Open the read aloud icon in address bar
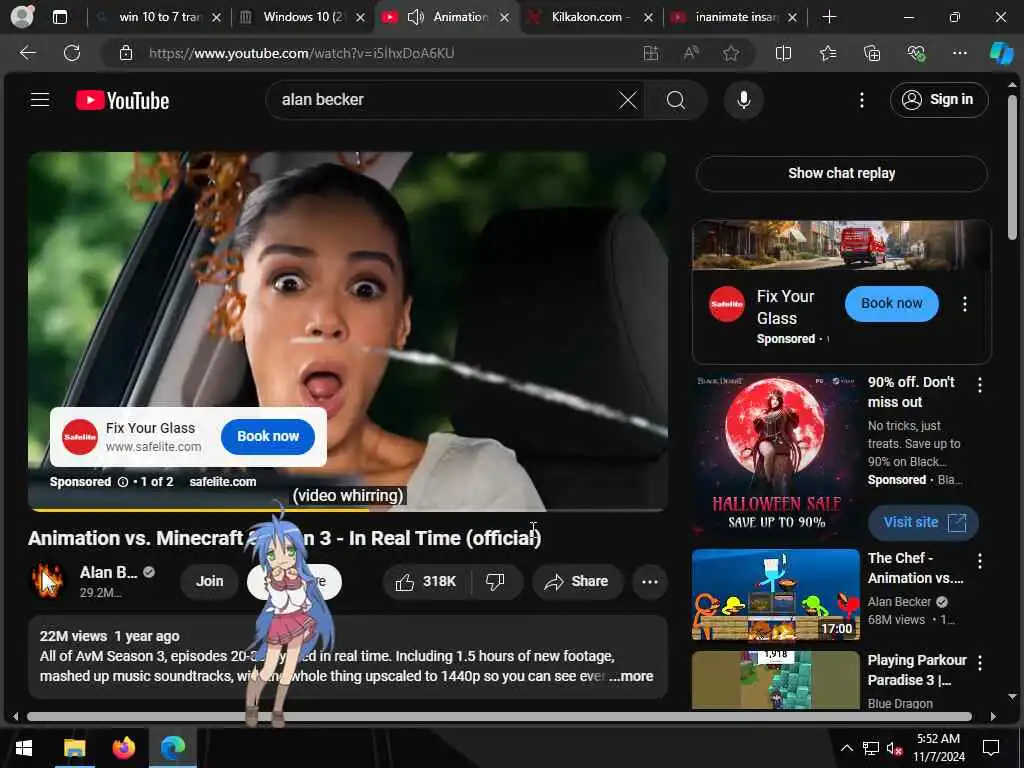Viewport: 1024px width, 768px height. pos(691,54)
